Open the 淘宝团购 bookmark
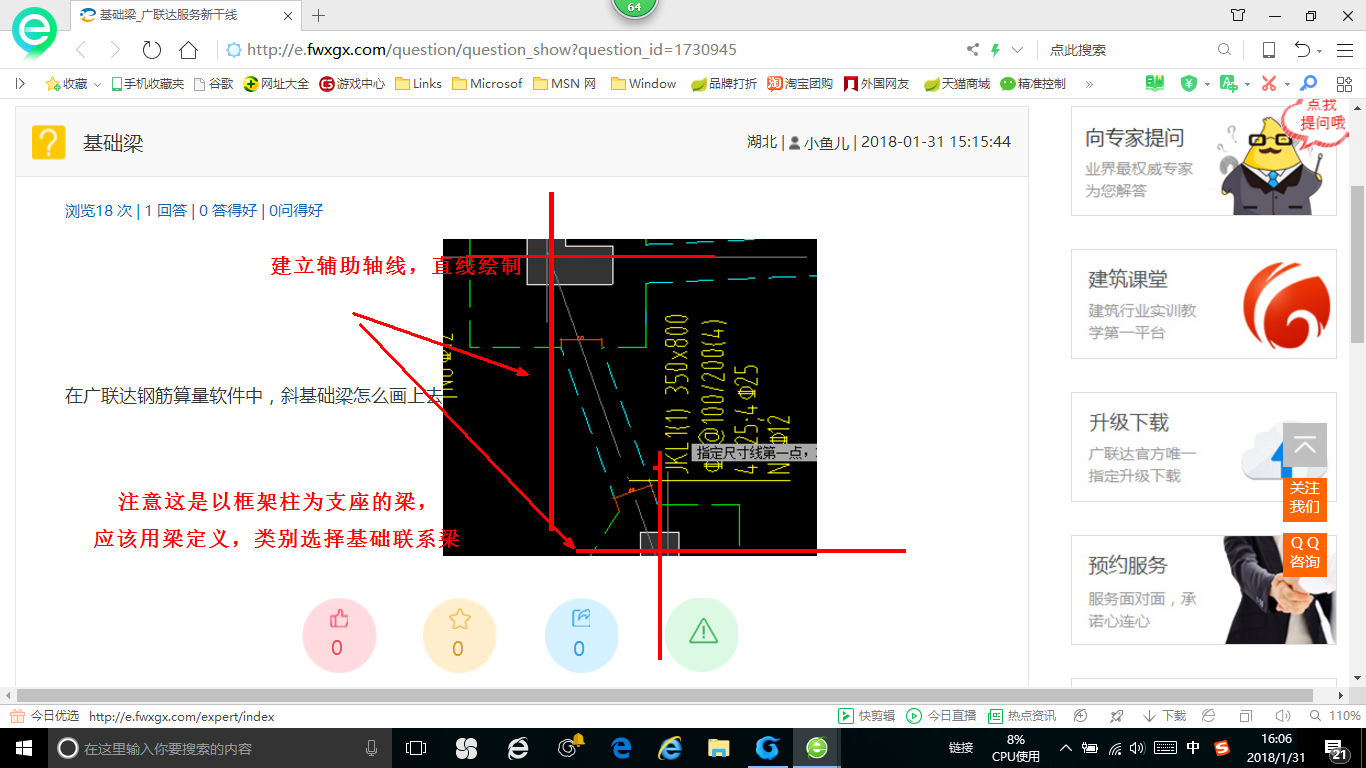This screenshot has width=1366, height=768. [x=800, y=84]
